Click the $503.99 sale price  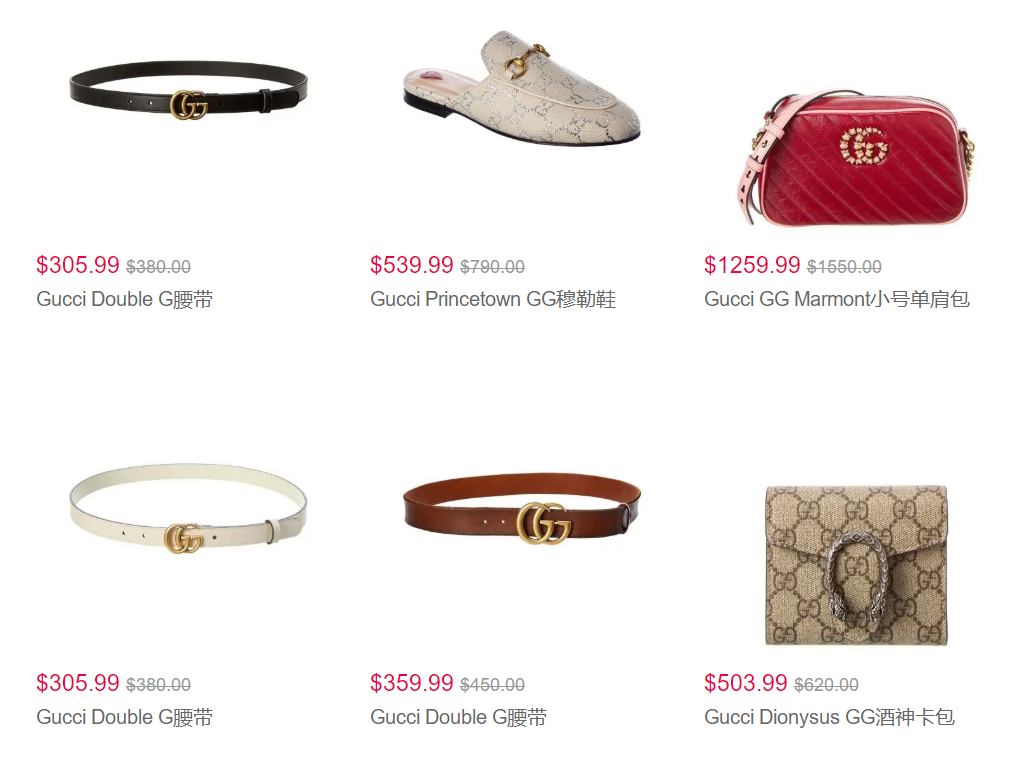pyautogui.click(x=746, y=683)
